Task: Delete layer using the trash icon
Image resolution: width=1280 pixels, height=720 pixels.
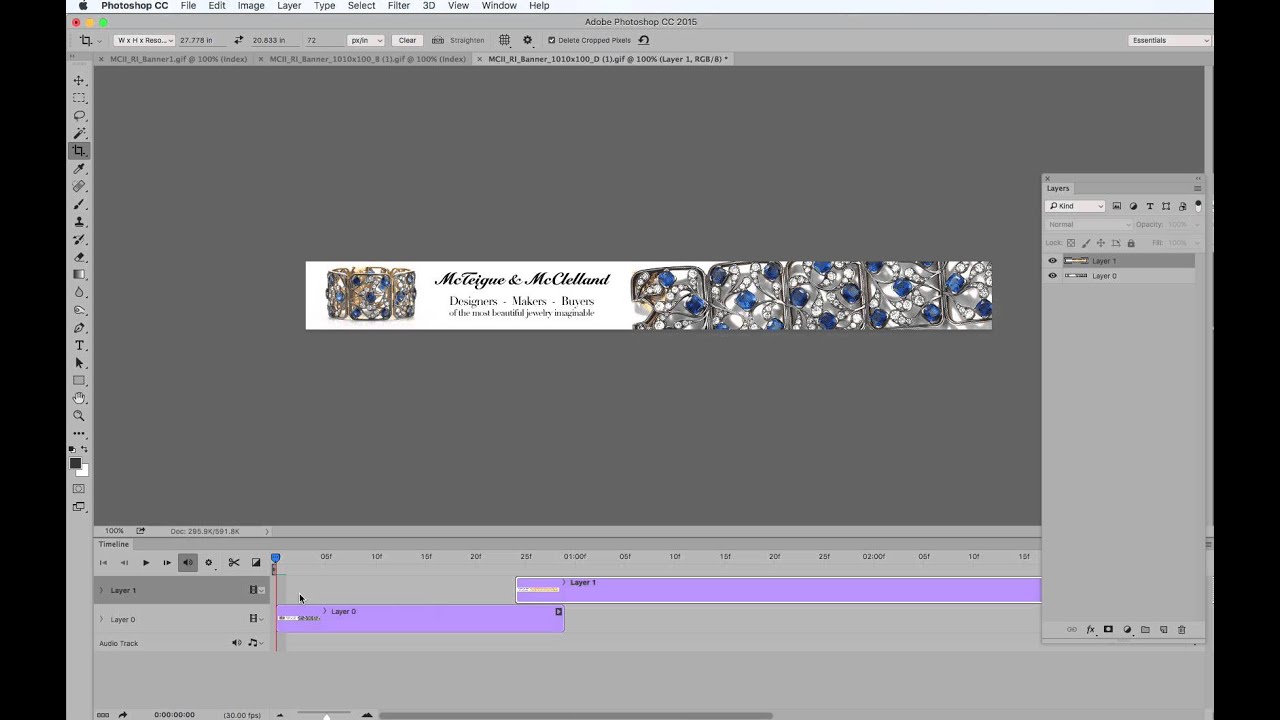Action: click(x=1181, y=630)
